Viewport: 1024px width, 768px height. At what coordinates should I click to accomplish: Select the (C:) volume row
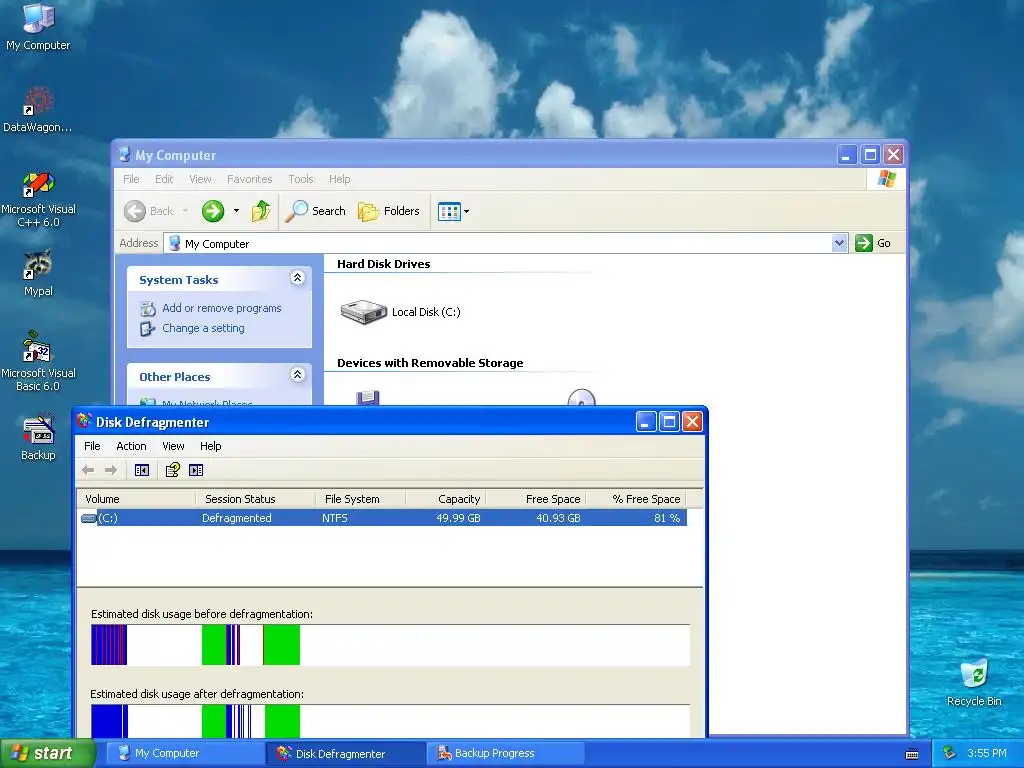click(x=383, y=518)
